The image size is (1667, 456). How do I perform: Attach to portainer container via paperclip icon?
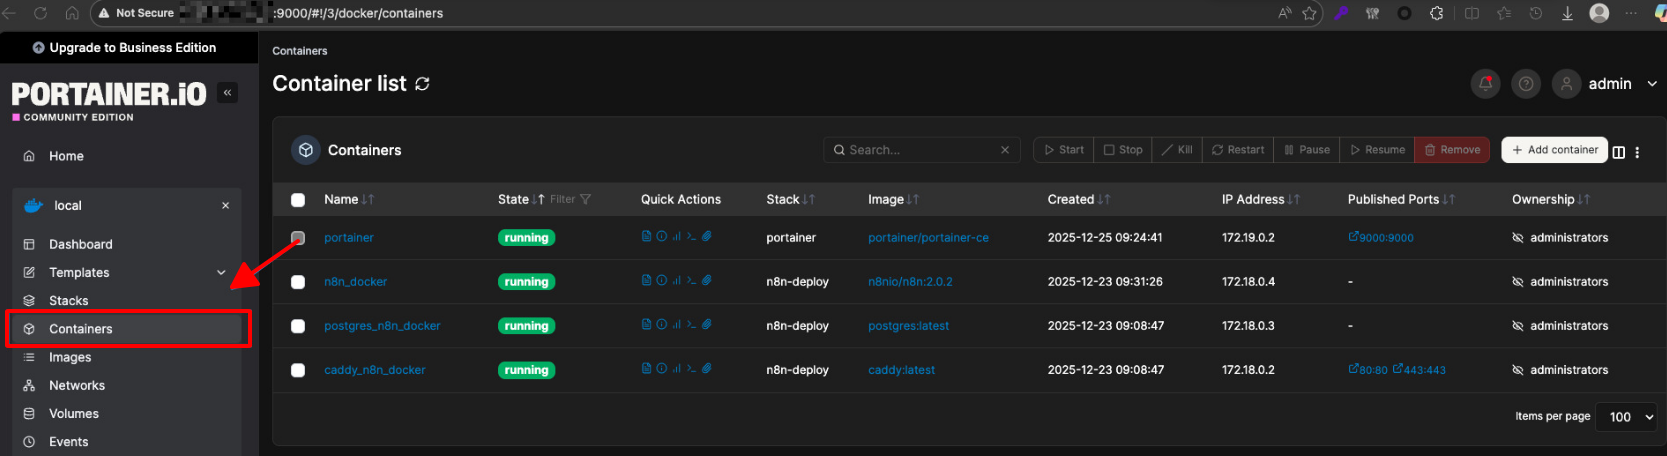pyautogui.click(x=706, y=237)
